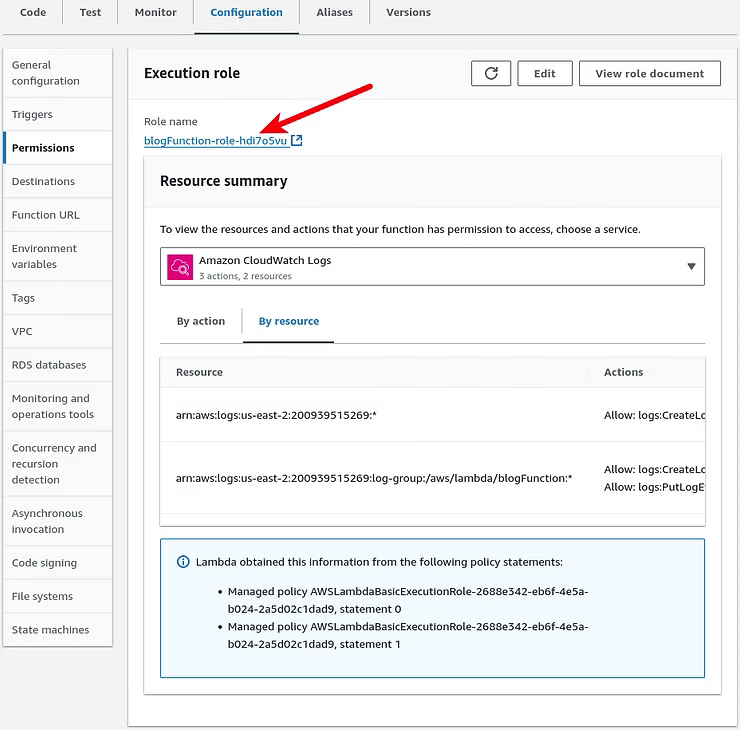Select Triggers in the sidebar
Screen dimensions: 740x730
point(58,114)
